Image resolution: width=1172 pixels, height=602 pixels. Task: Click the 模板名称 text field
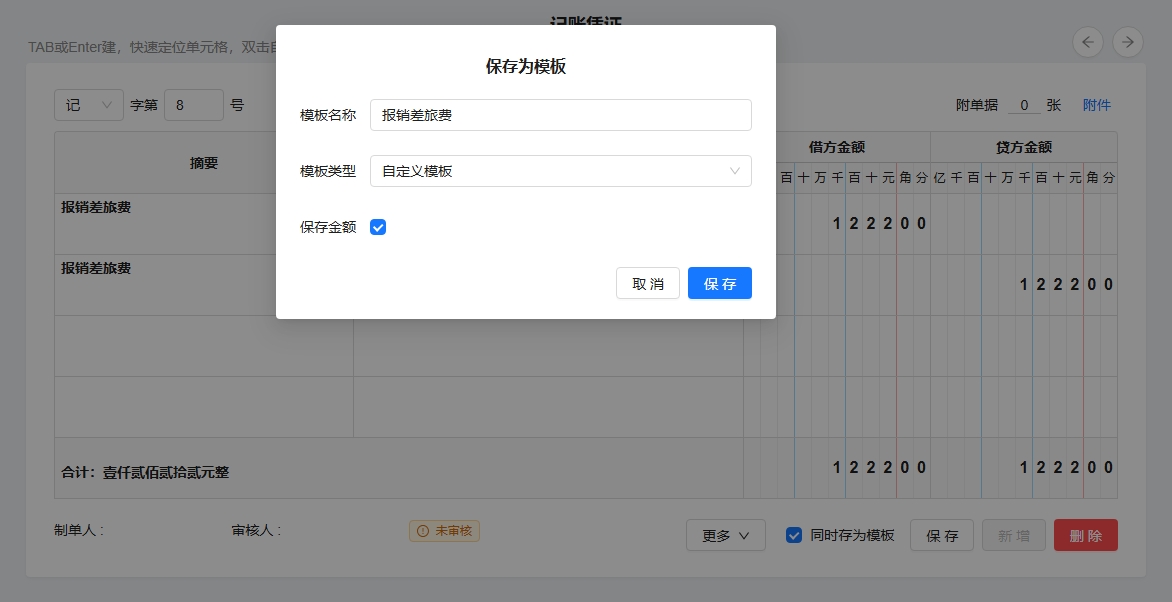560,115
